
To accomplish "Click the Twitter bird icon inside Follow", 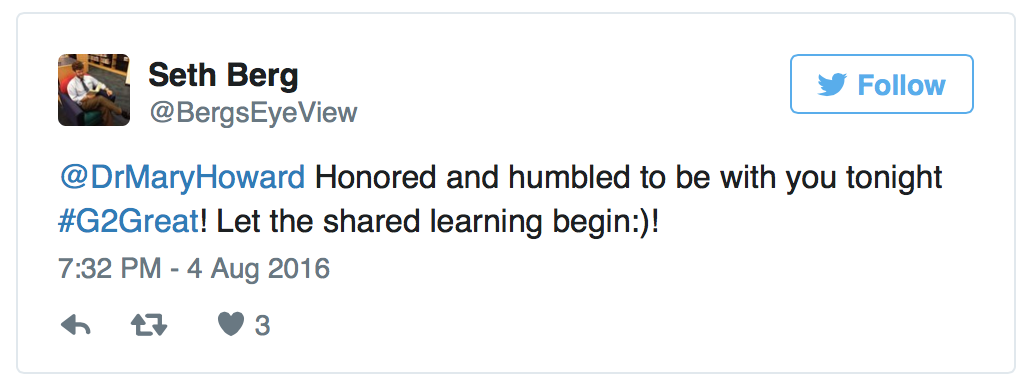I will (x=832, y=85).
